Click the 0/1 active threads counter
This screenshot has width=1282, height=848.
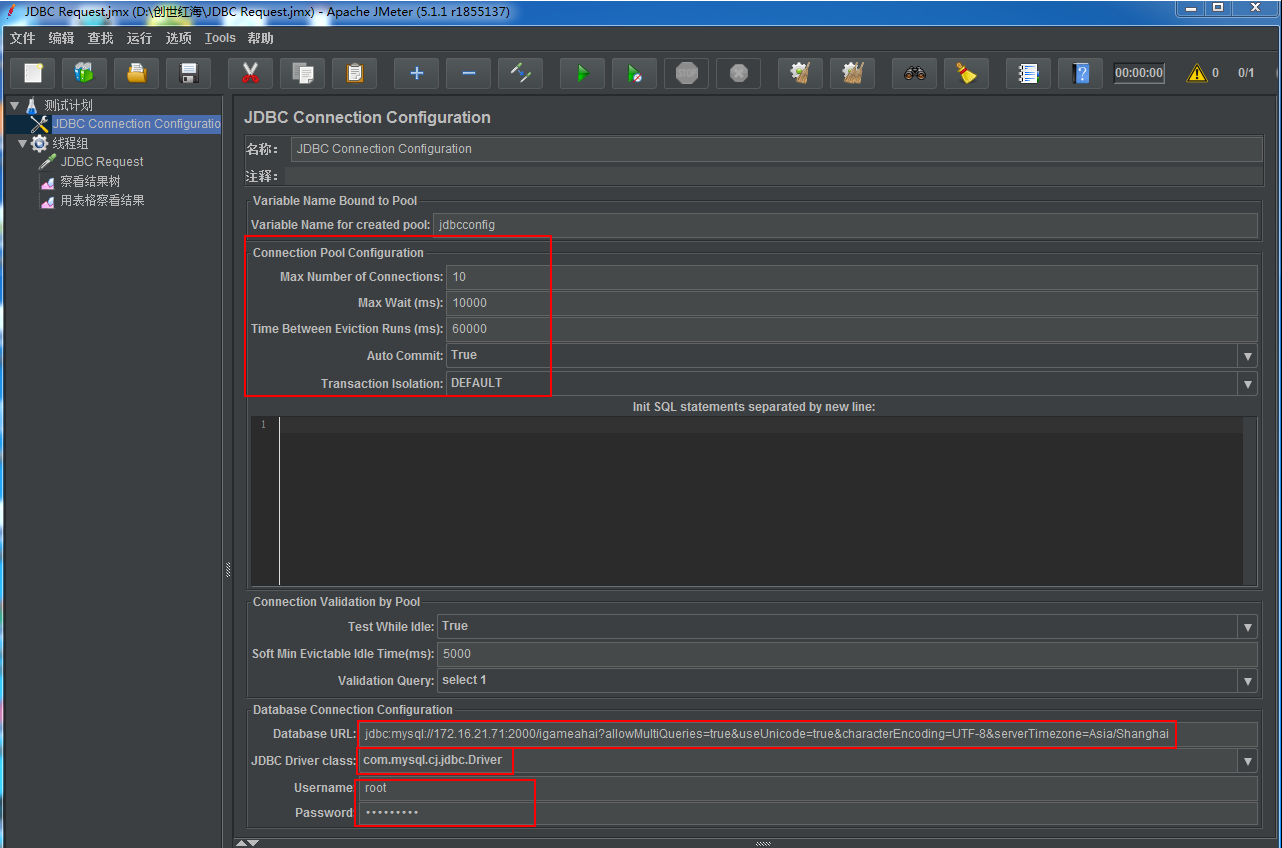point(1246,73)
